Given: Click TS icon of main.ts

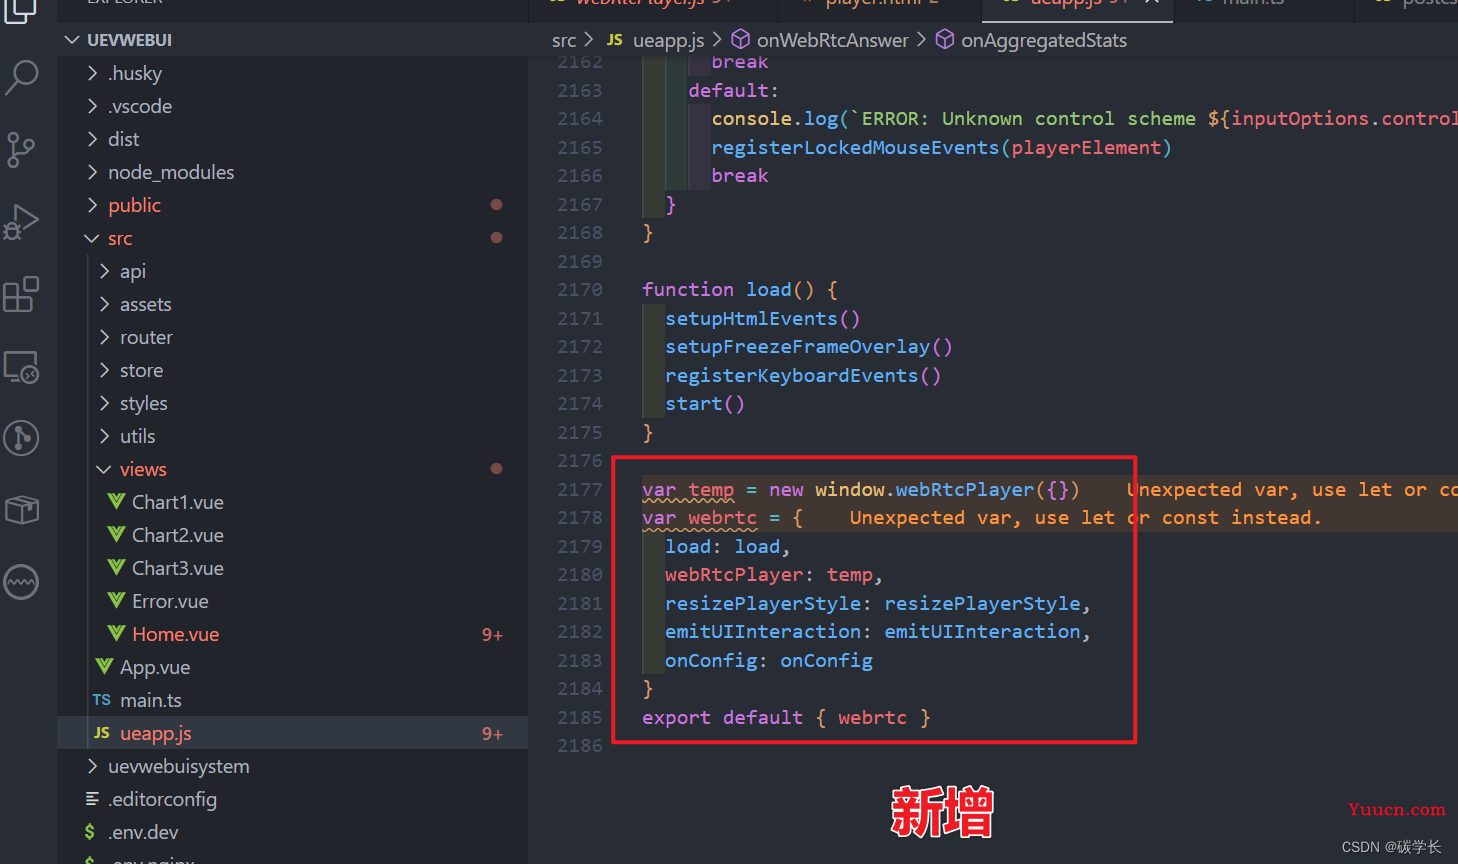Looking at the screenshot, I should (102, 700).
